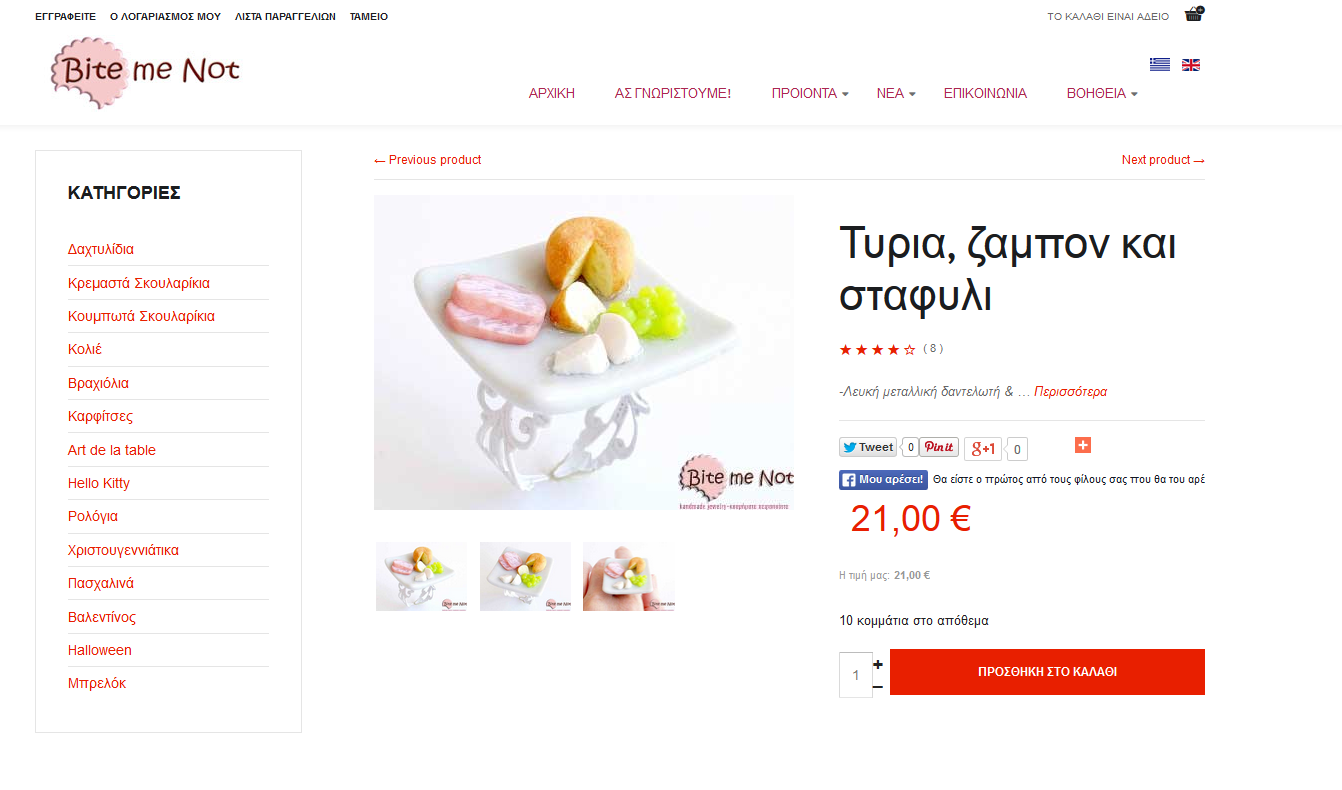1342x790 pixels.
Task: Share product with the Tweet button
Action: click(868, 448)
